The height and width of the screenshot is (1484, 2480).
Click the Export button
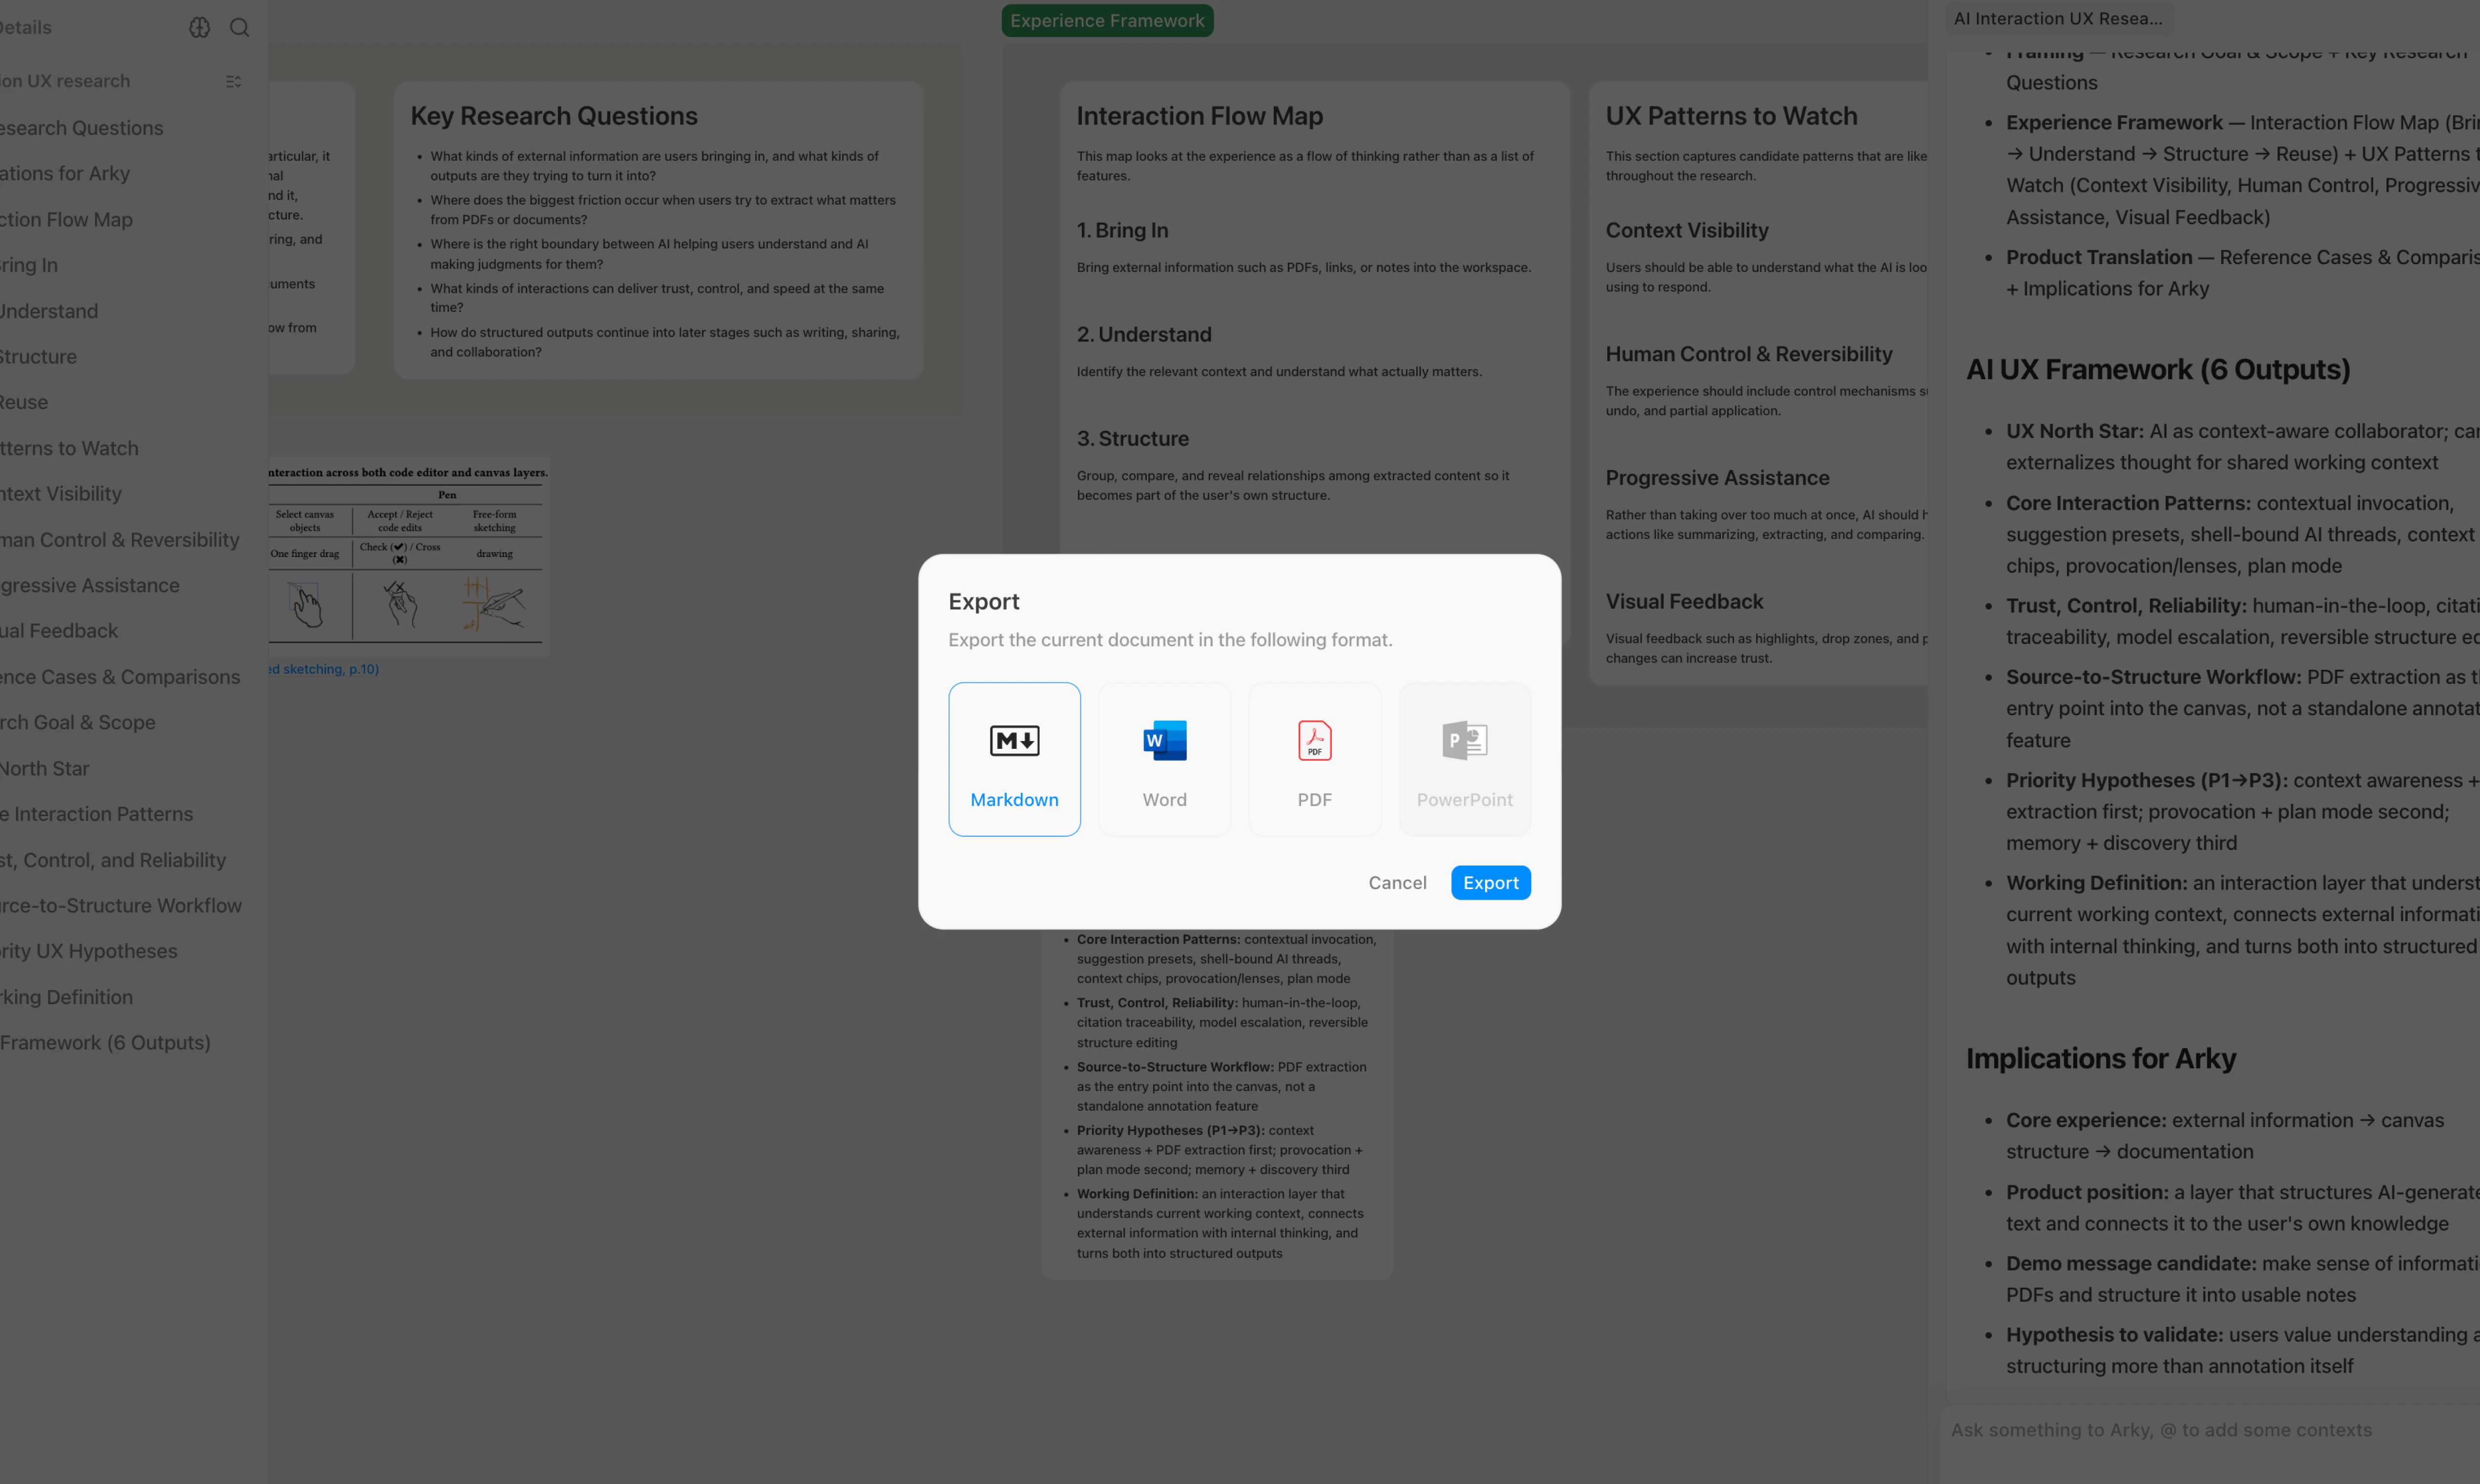click(x=1490, y=882)
